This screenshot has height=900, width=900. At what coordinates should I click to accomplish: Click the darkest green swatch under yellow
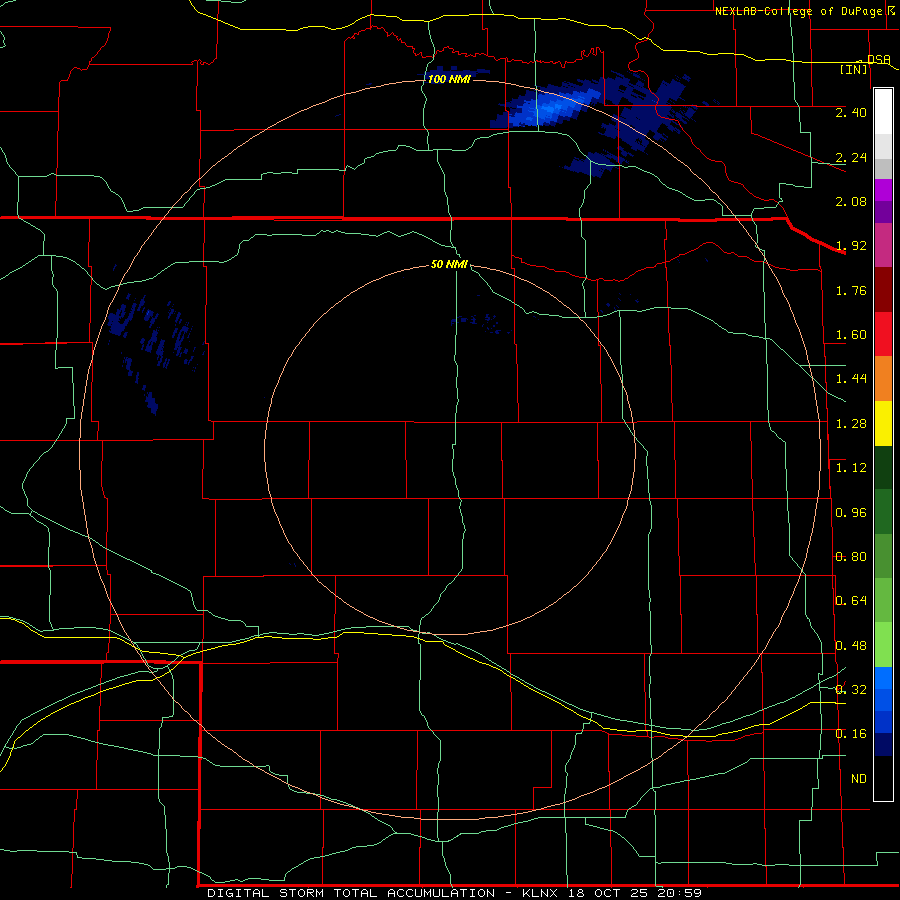tap(883, 467)
